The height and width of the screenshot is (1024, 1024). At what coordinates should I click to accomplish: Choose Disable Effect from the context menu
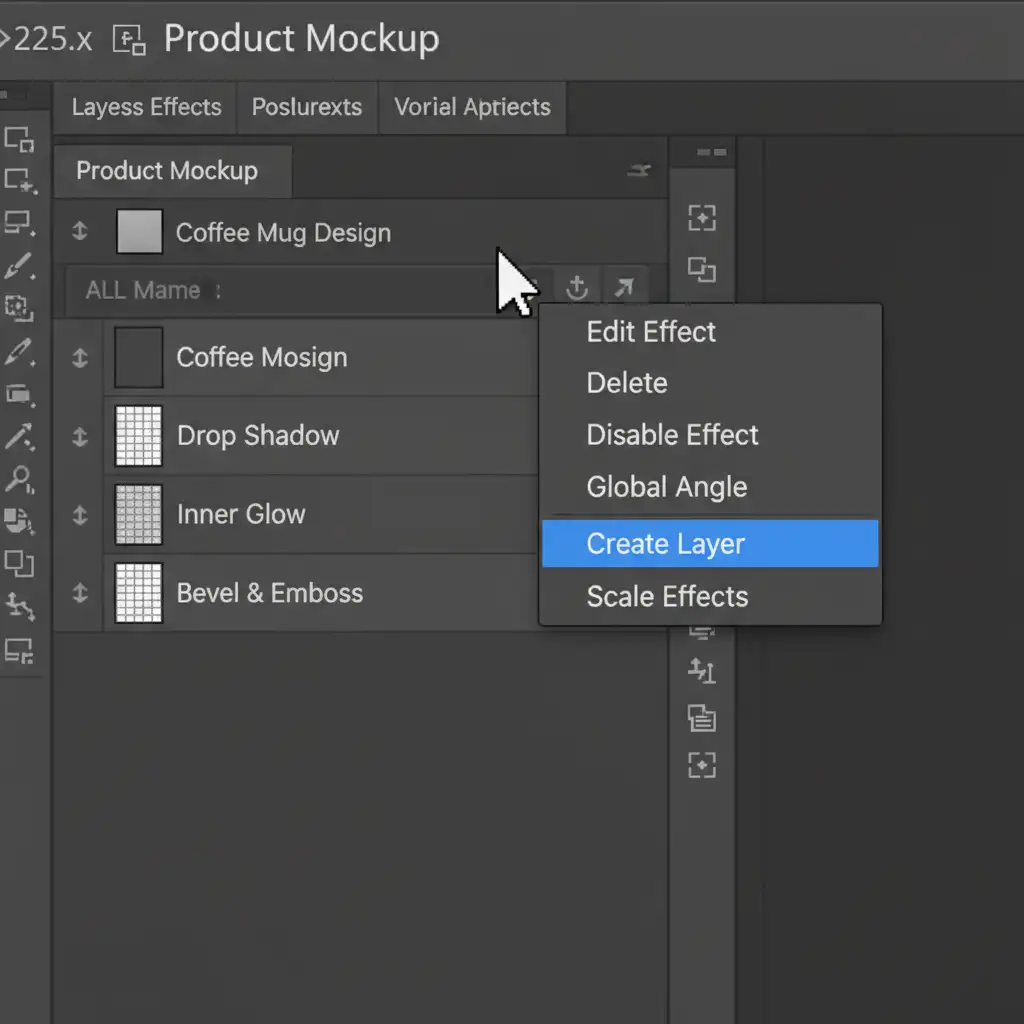click(x=672, y=435)
